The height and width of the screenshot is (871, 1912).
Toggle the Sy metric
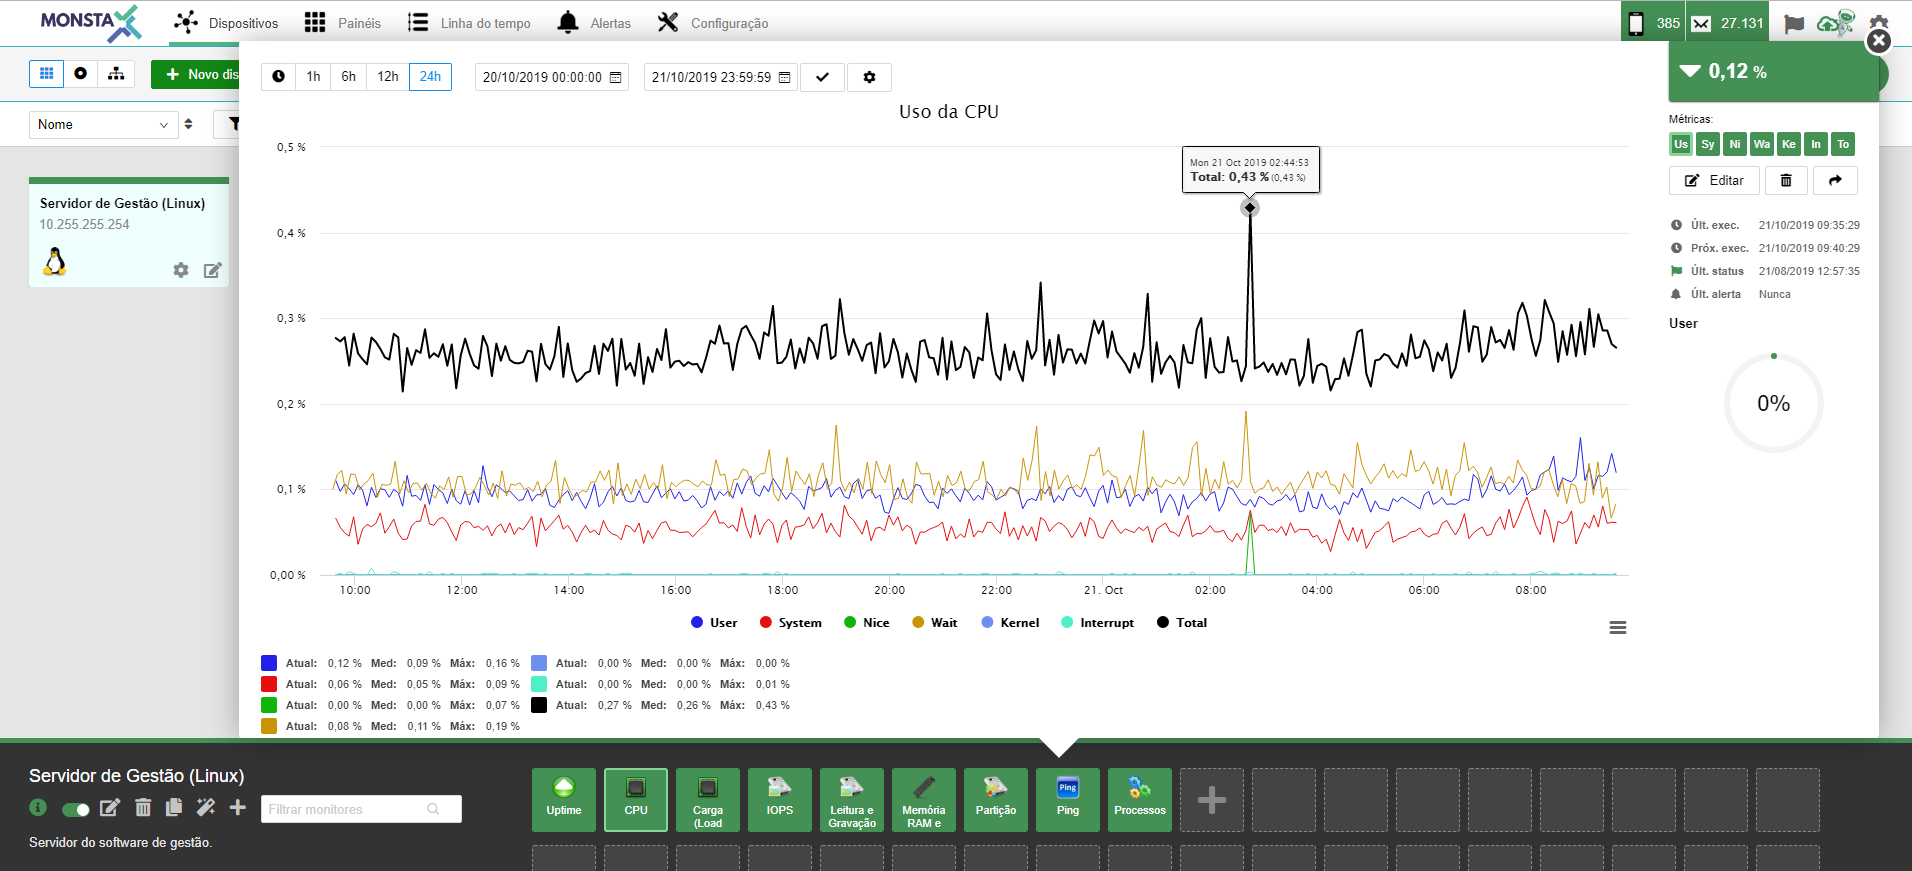coord(1708,144)
